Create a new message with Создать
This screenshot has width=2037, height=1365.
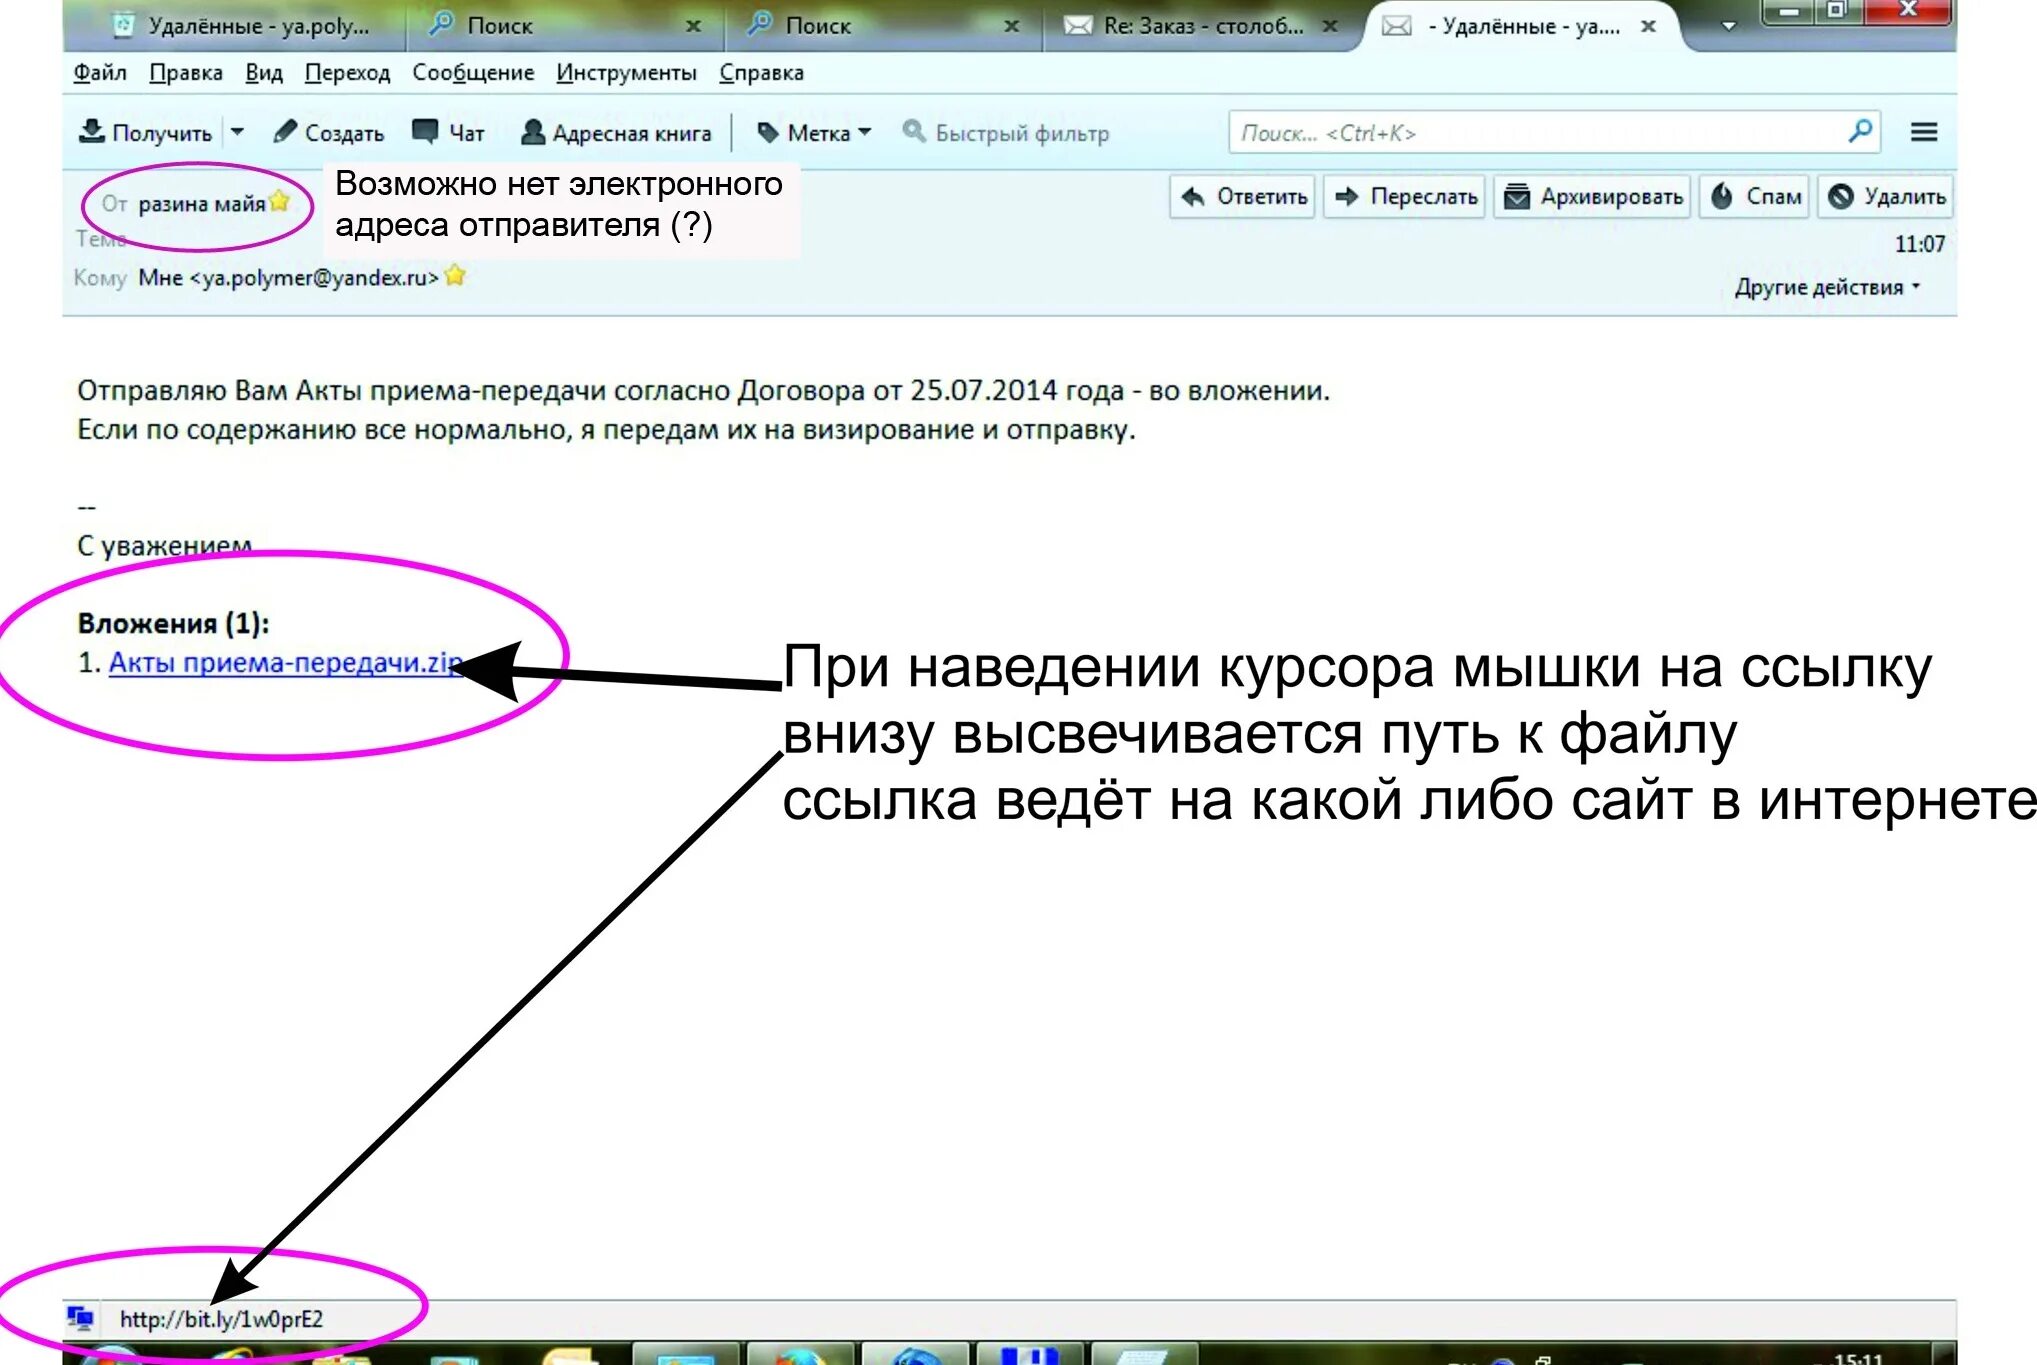pos(328,133)
